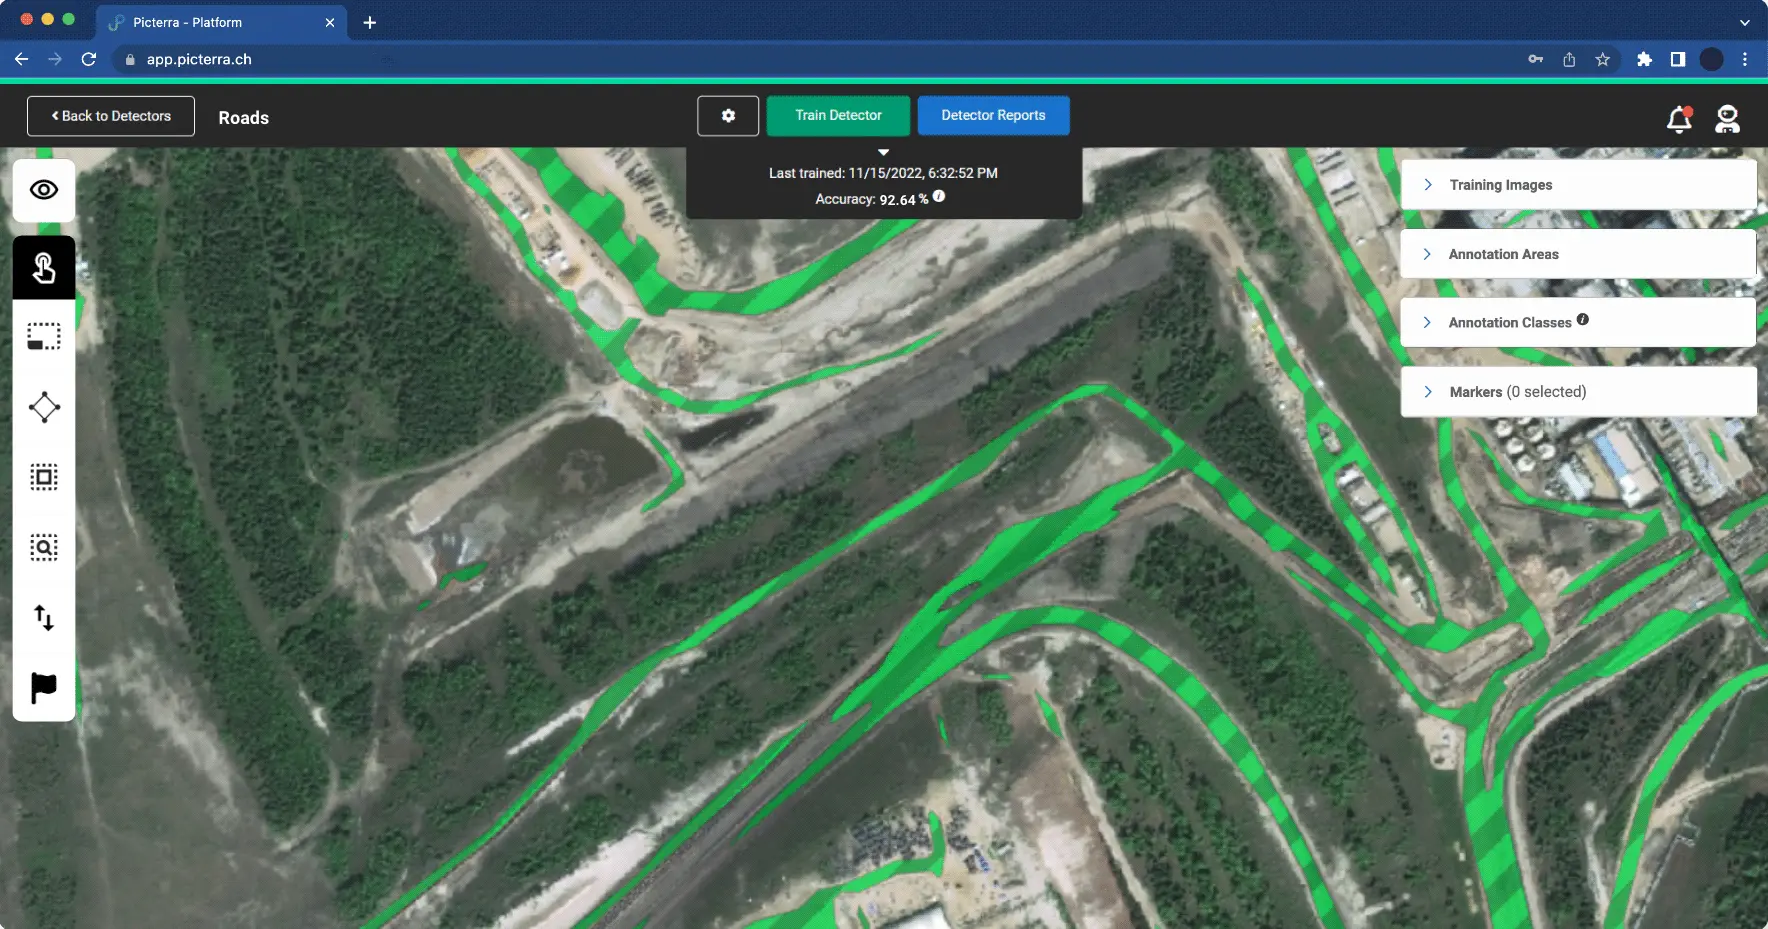This screenshot has height=929, width=1768.
Task: Open Detector Reports
Action: [993, 116]
